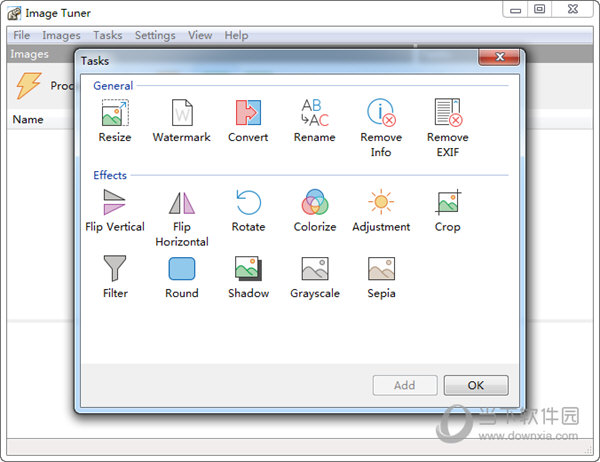Screen dimensions: 600x462
Task: Maximize the Image Tuner window
Action: (540, 10)
